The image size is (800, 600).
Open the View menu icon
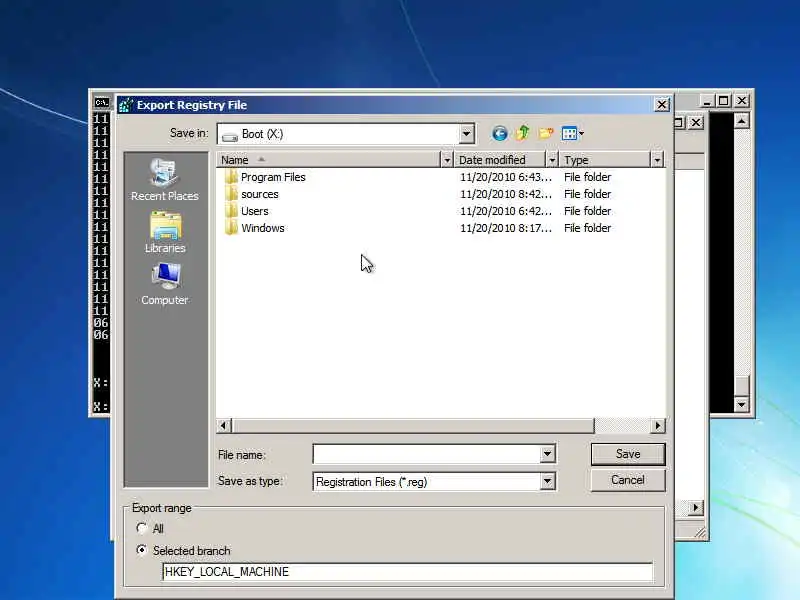pyautogui.click(x=572, y=134)
